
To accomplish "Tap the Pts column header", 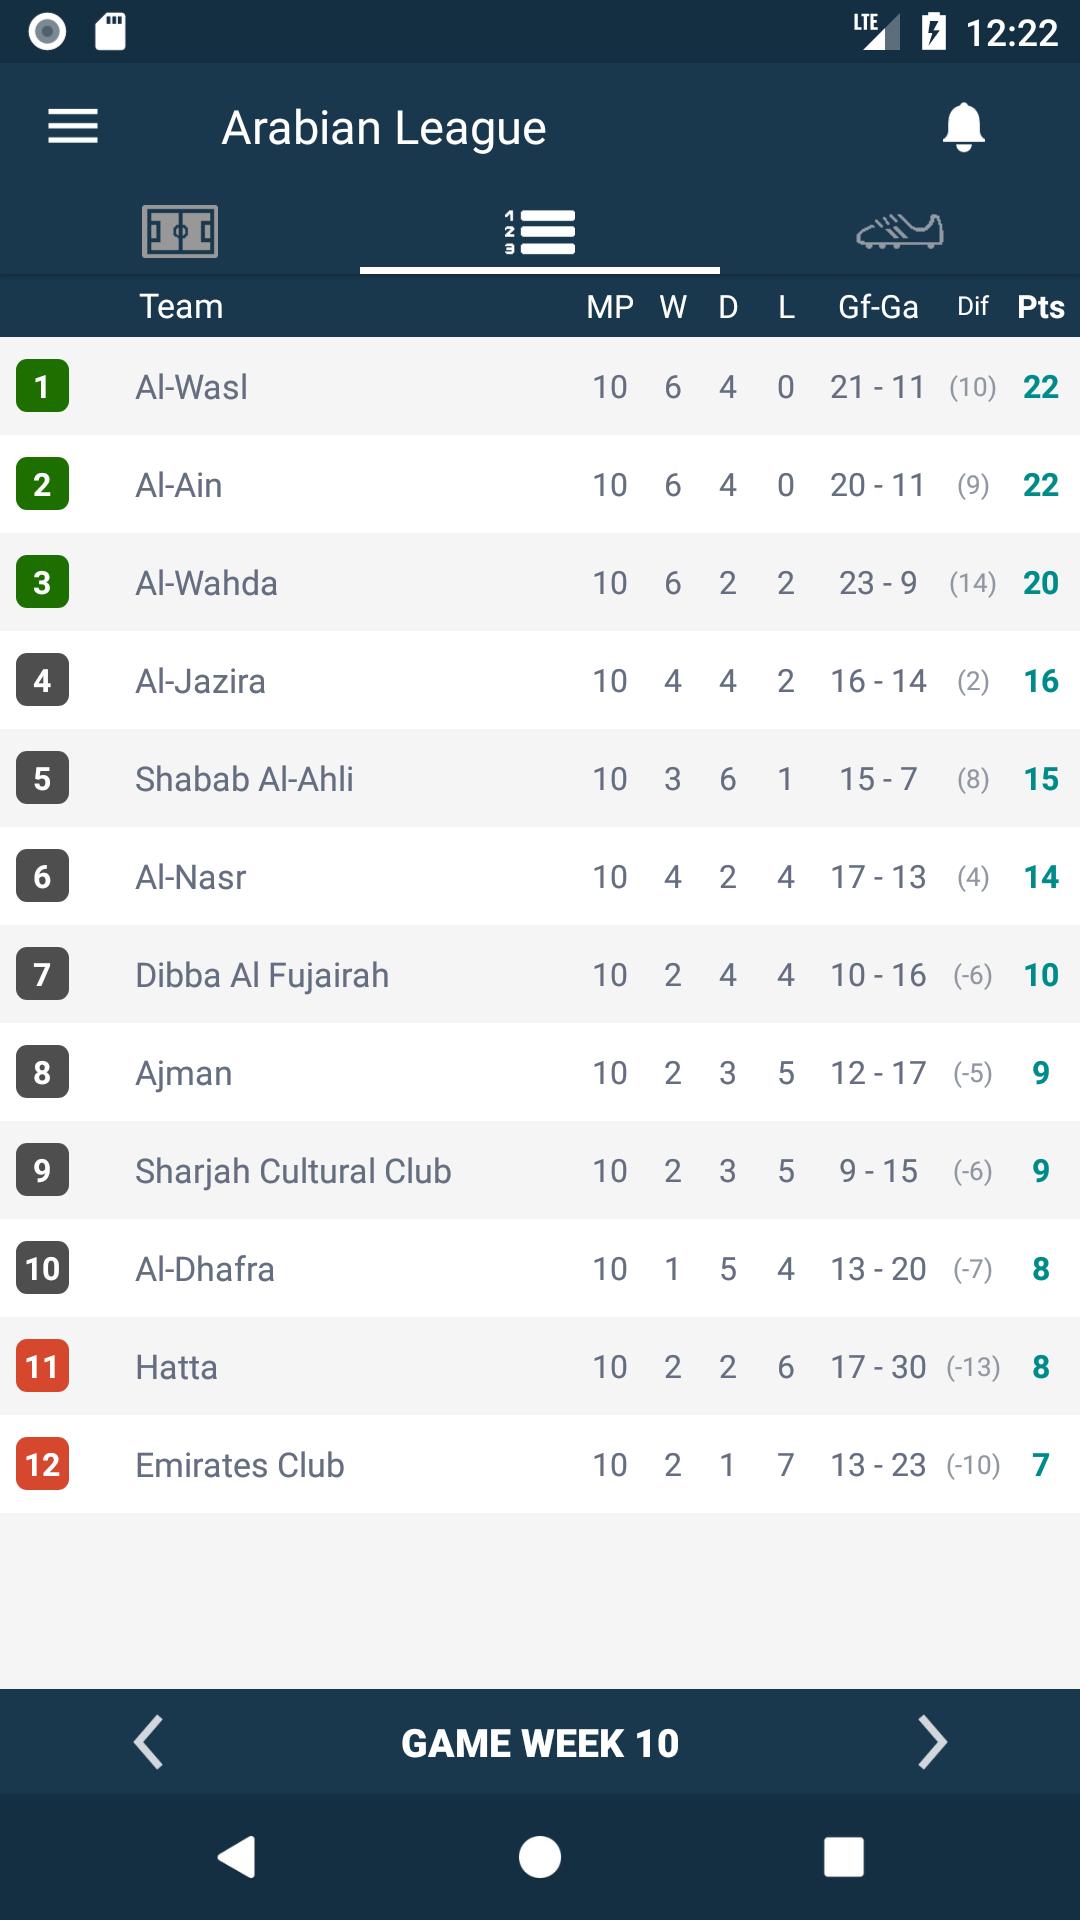I will (x=1040, y=307).
